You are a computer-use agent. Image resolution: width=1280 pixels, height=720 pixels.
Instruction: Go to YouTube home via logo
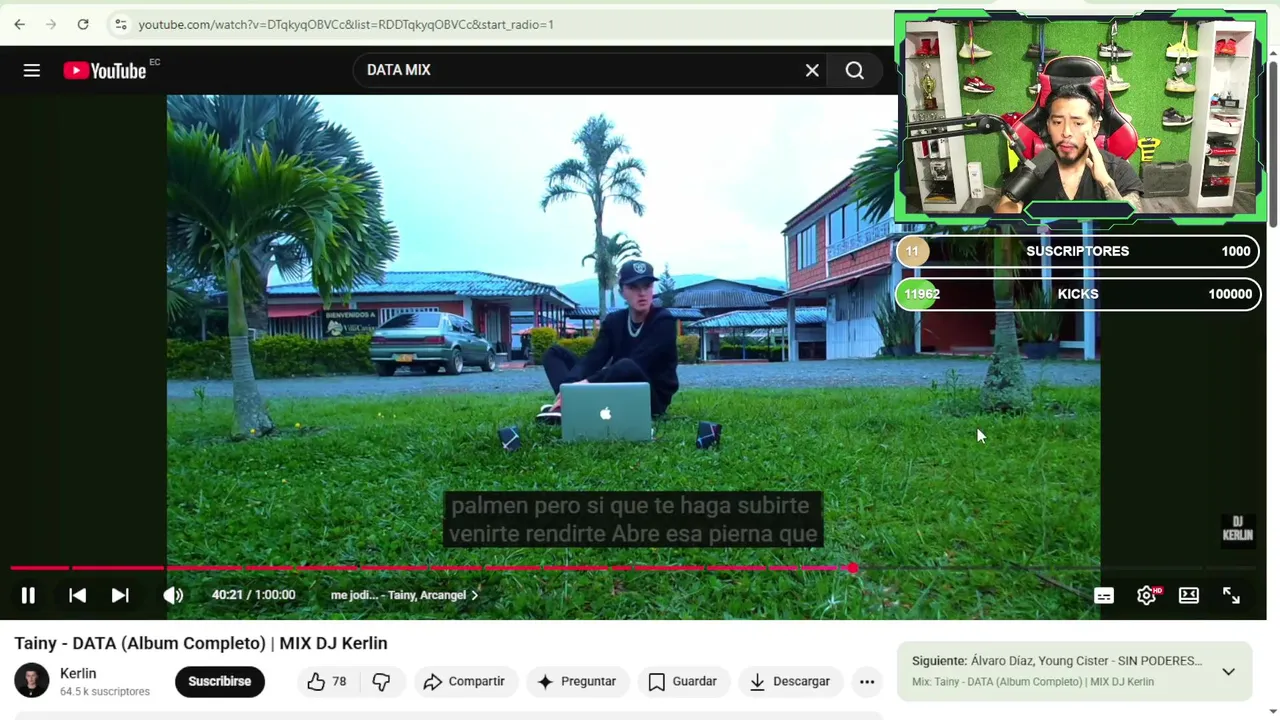(105, 70)
